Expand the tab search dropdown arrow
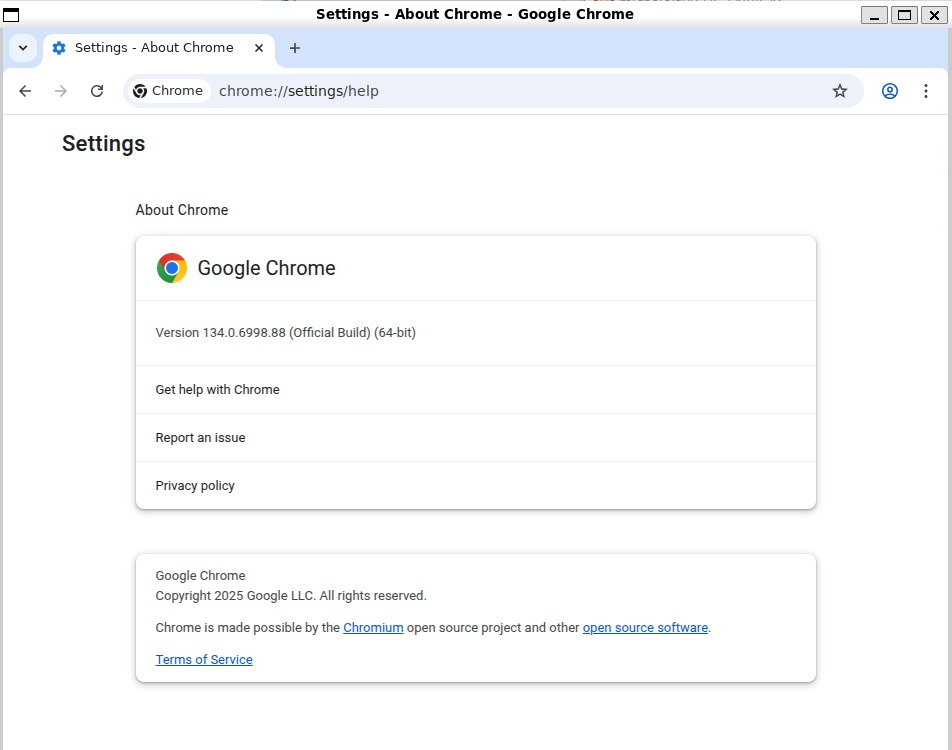 (23, 48)
